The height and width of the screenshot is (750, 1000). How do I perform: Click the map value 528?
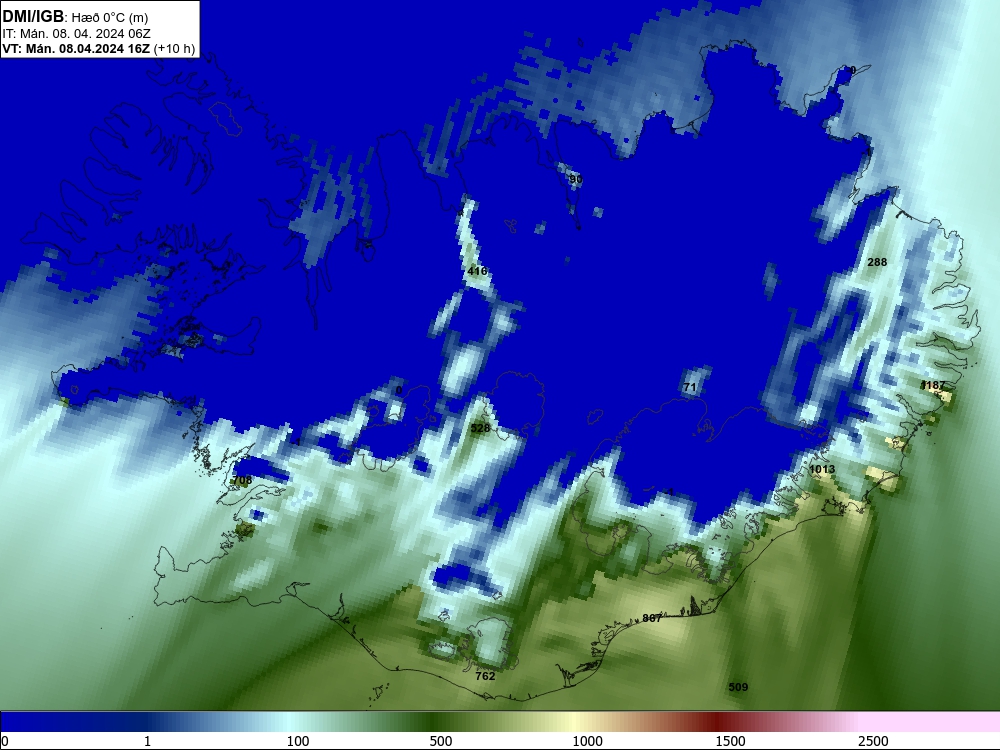[480, 428]
